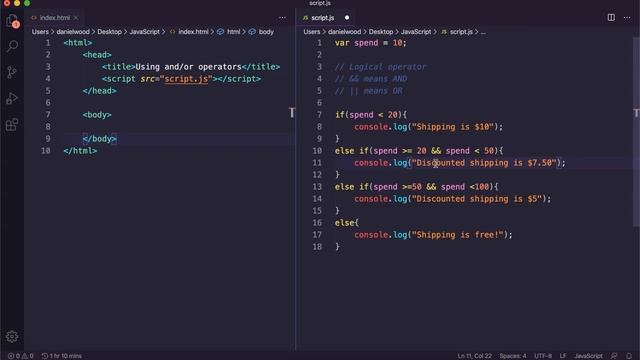
Task: Click the closing </head> tag
Action: pos(99,91)
